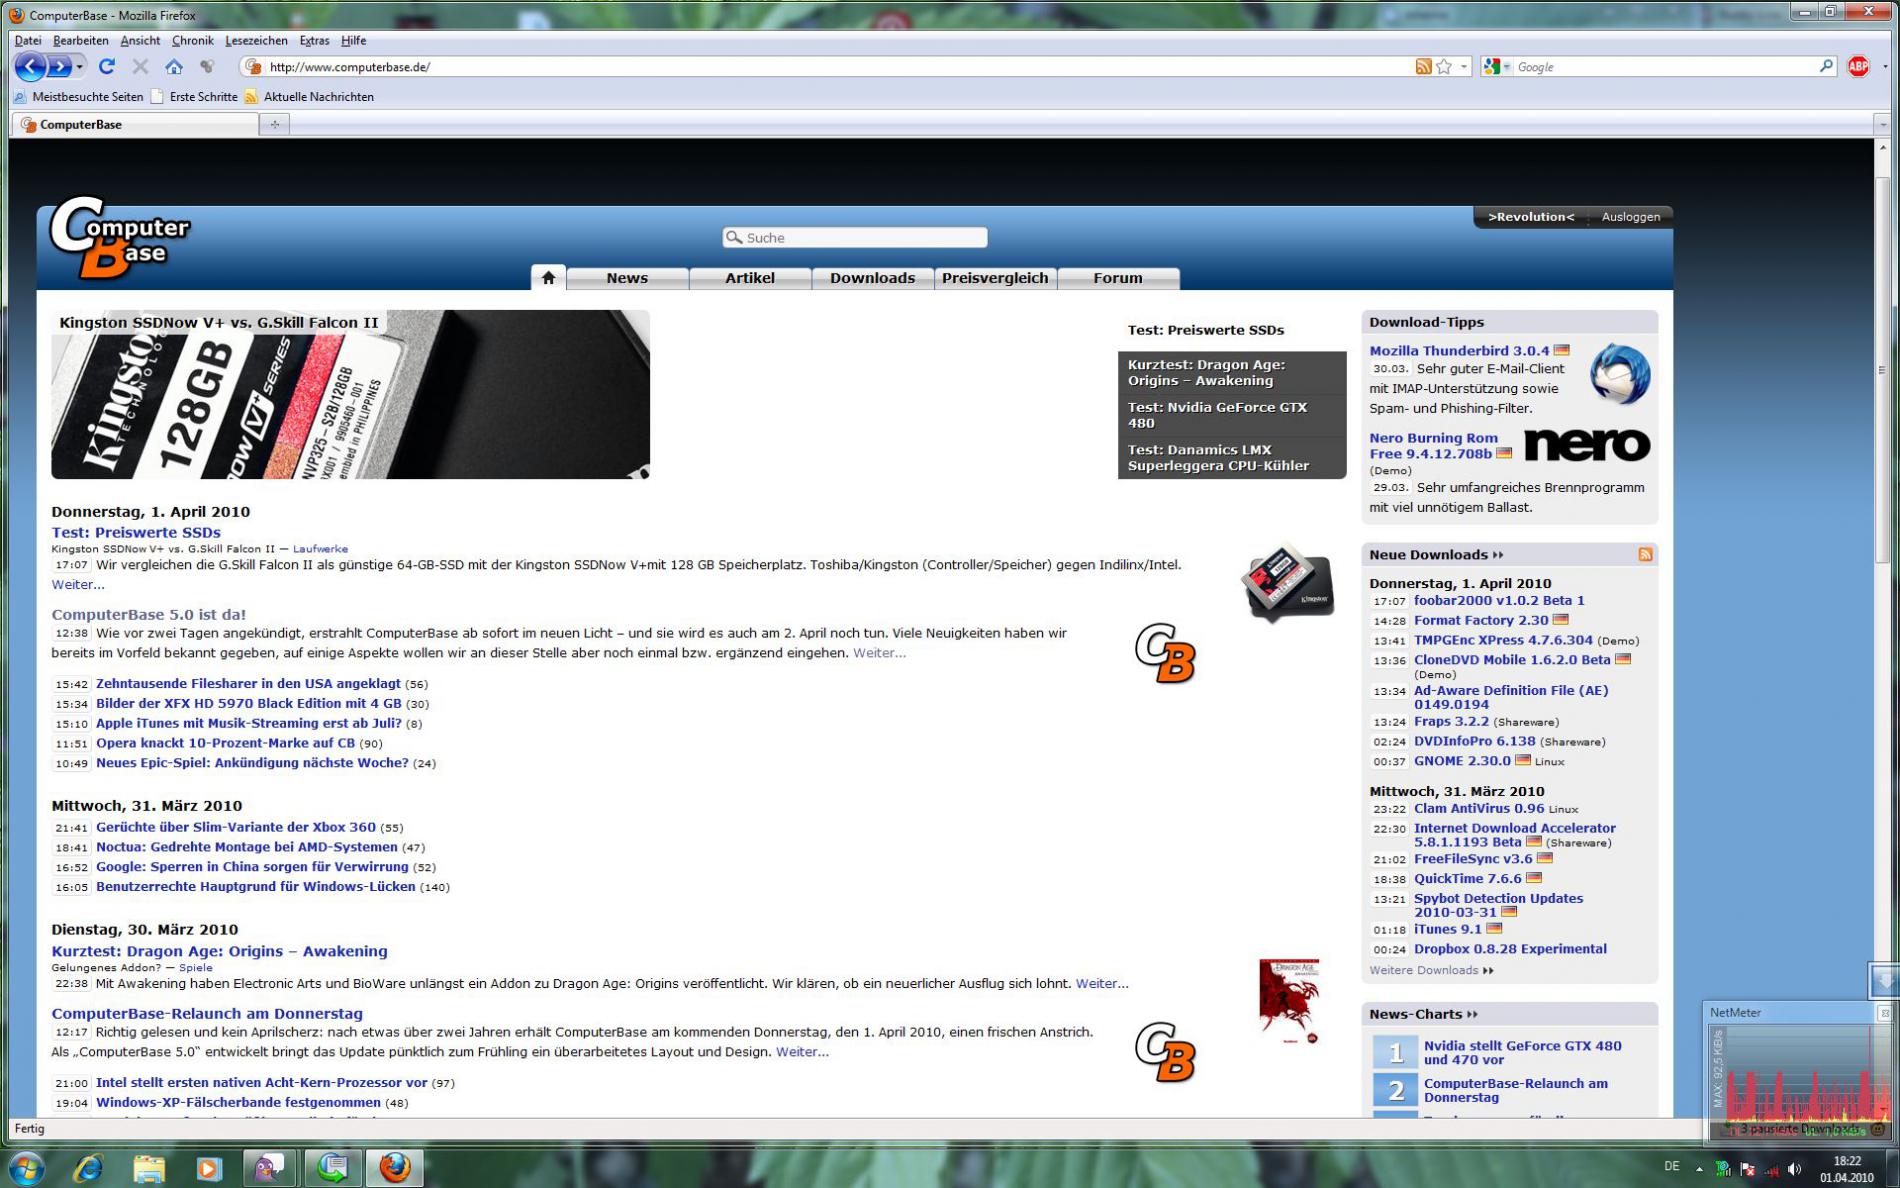Screen dimensions: 1900x1188
Task: Open the search engine selector dropdown
Action: point(1497,67)
